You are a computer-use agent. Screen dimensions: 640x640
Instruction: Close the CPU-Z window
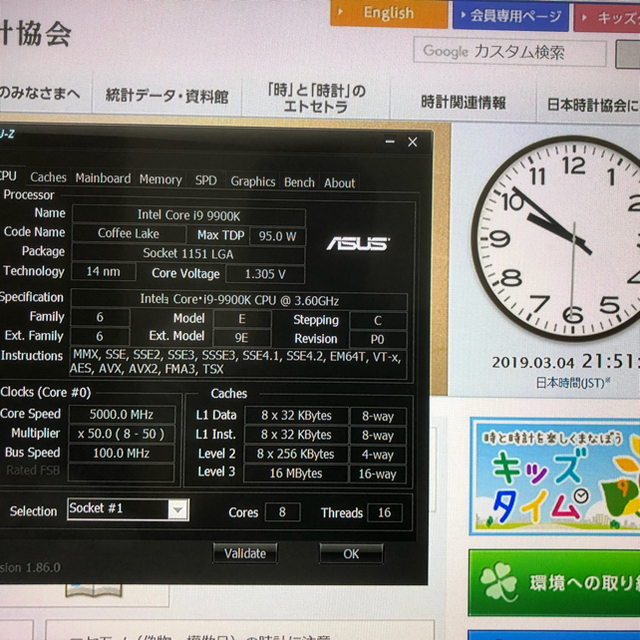pyautogui.click(x=413, y=142)
